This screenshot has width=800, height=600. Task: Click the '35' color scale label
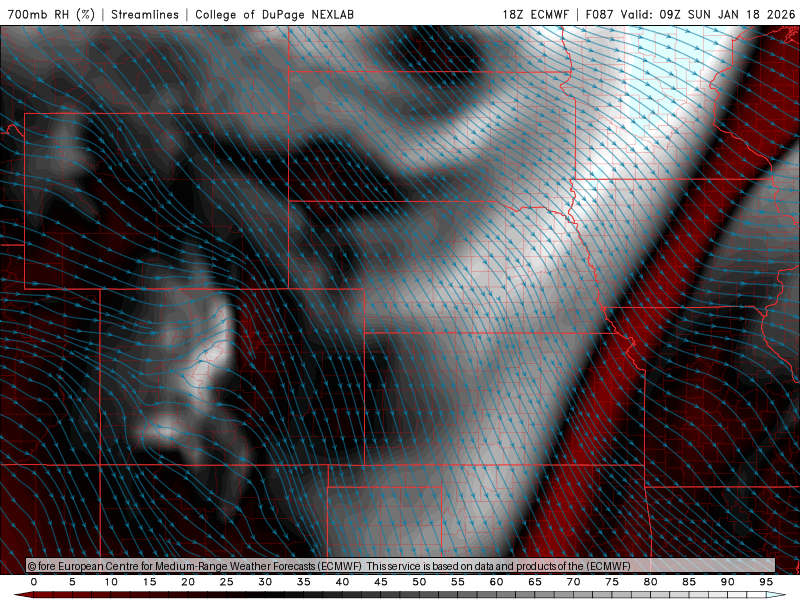click(x=304, y=582)
